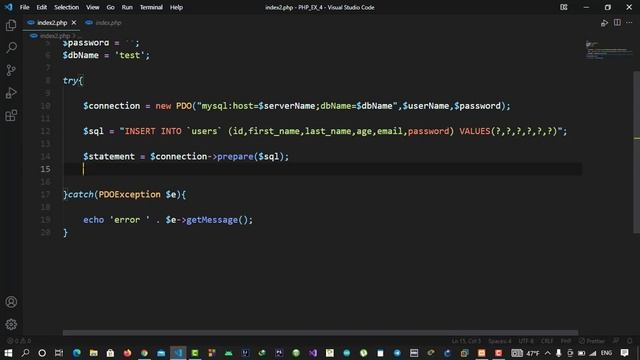
Task: Open Microsoft Store from taskbar
Action: (110, 353)
